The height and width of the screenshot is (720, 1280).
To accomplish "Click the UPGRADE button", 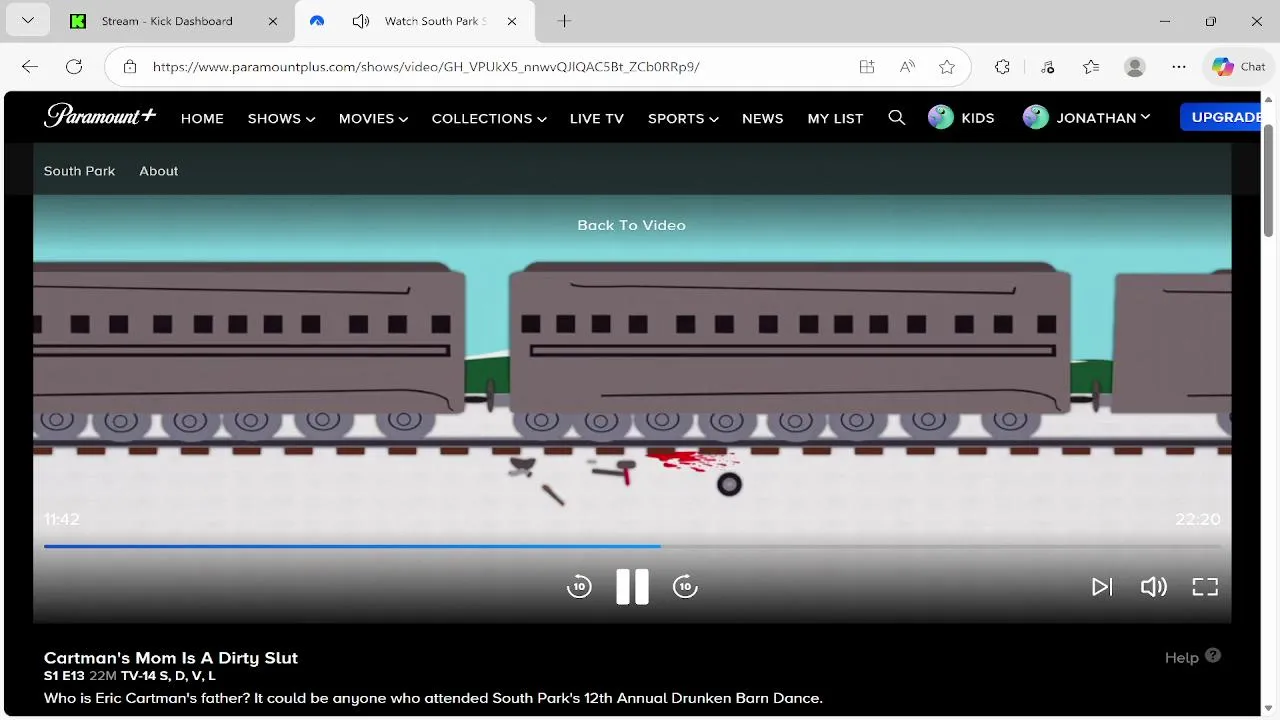I will [x=1221, y=117].
